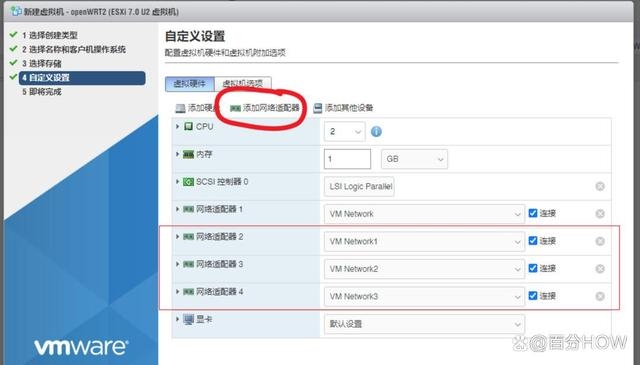
Task: Open the CPU count dropdown
Action: tap(344, 132)
